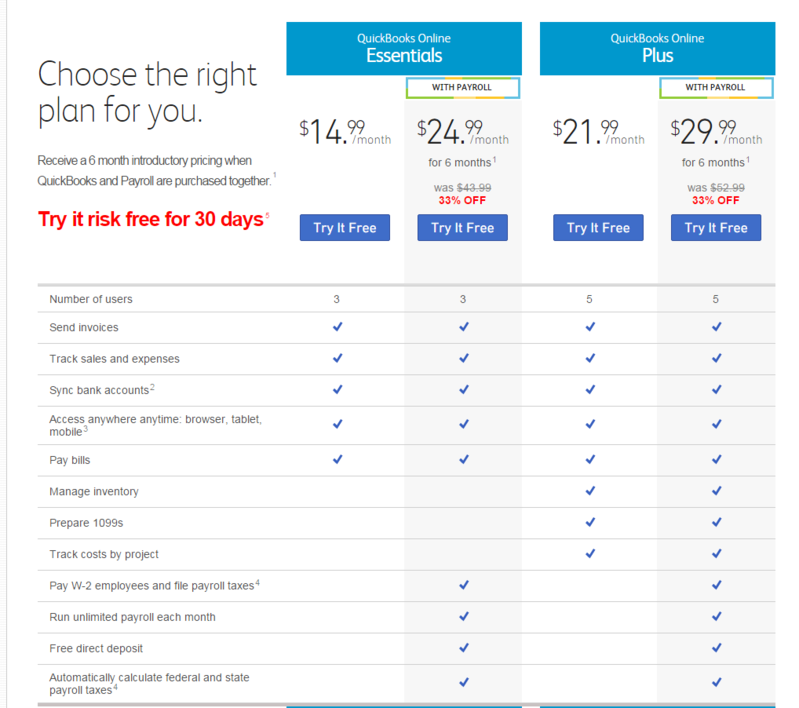
Task: Click the WITH PAYROLL badge under Plus
Action: [x=716, y=87]
